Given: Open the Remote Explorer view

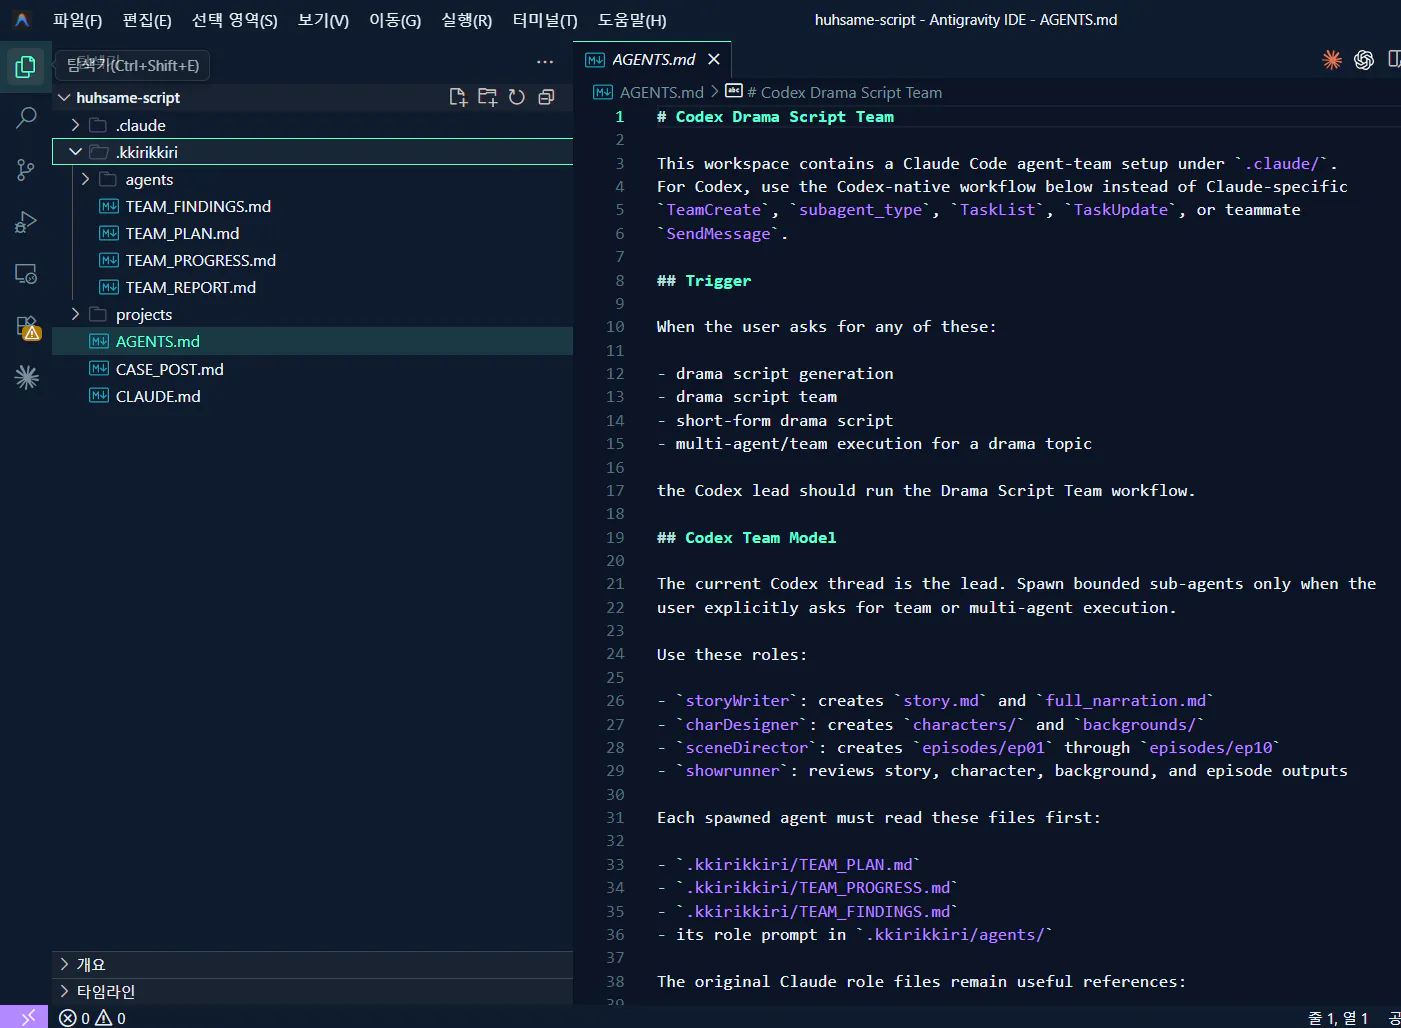Looking at the screenshot, I should [x=26, y=274].
